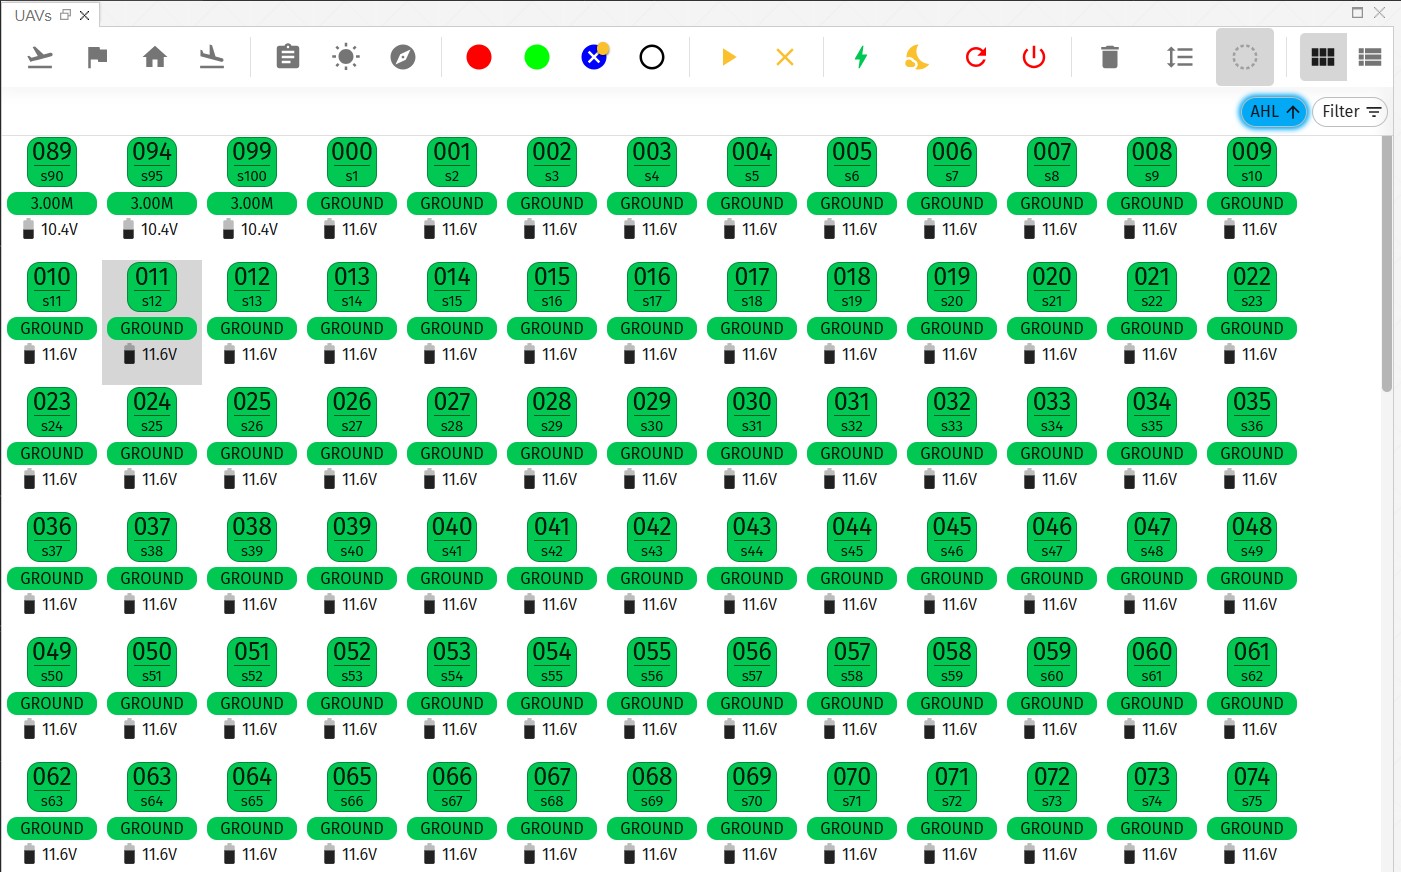Open the clipboard details icon
This screenshot has width=1401, height=872.
point(288,57)
